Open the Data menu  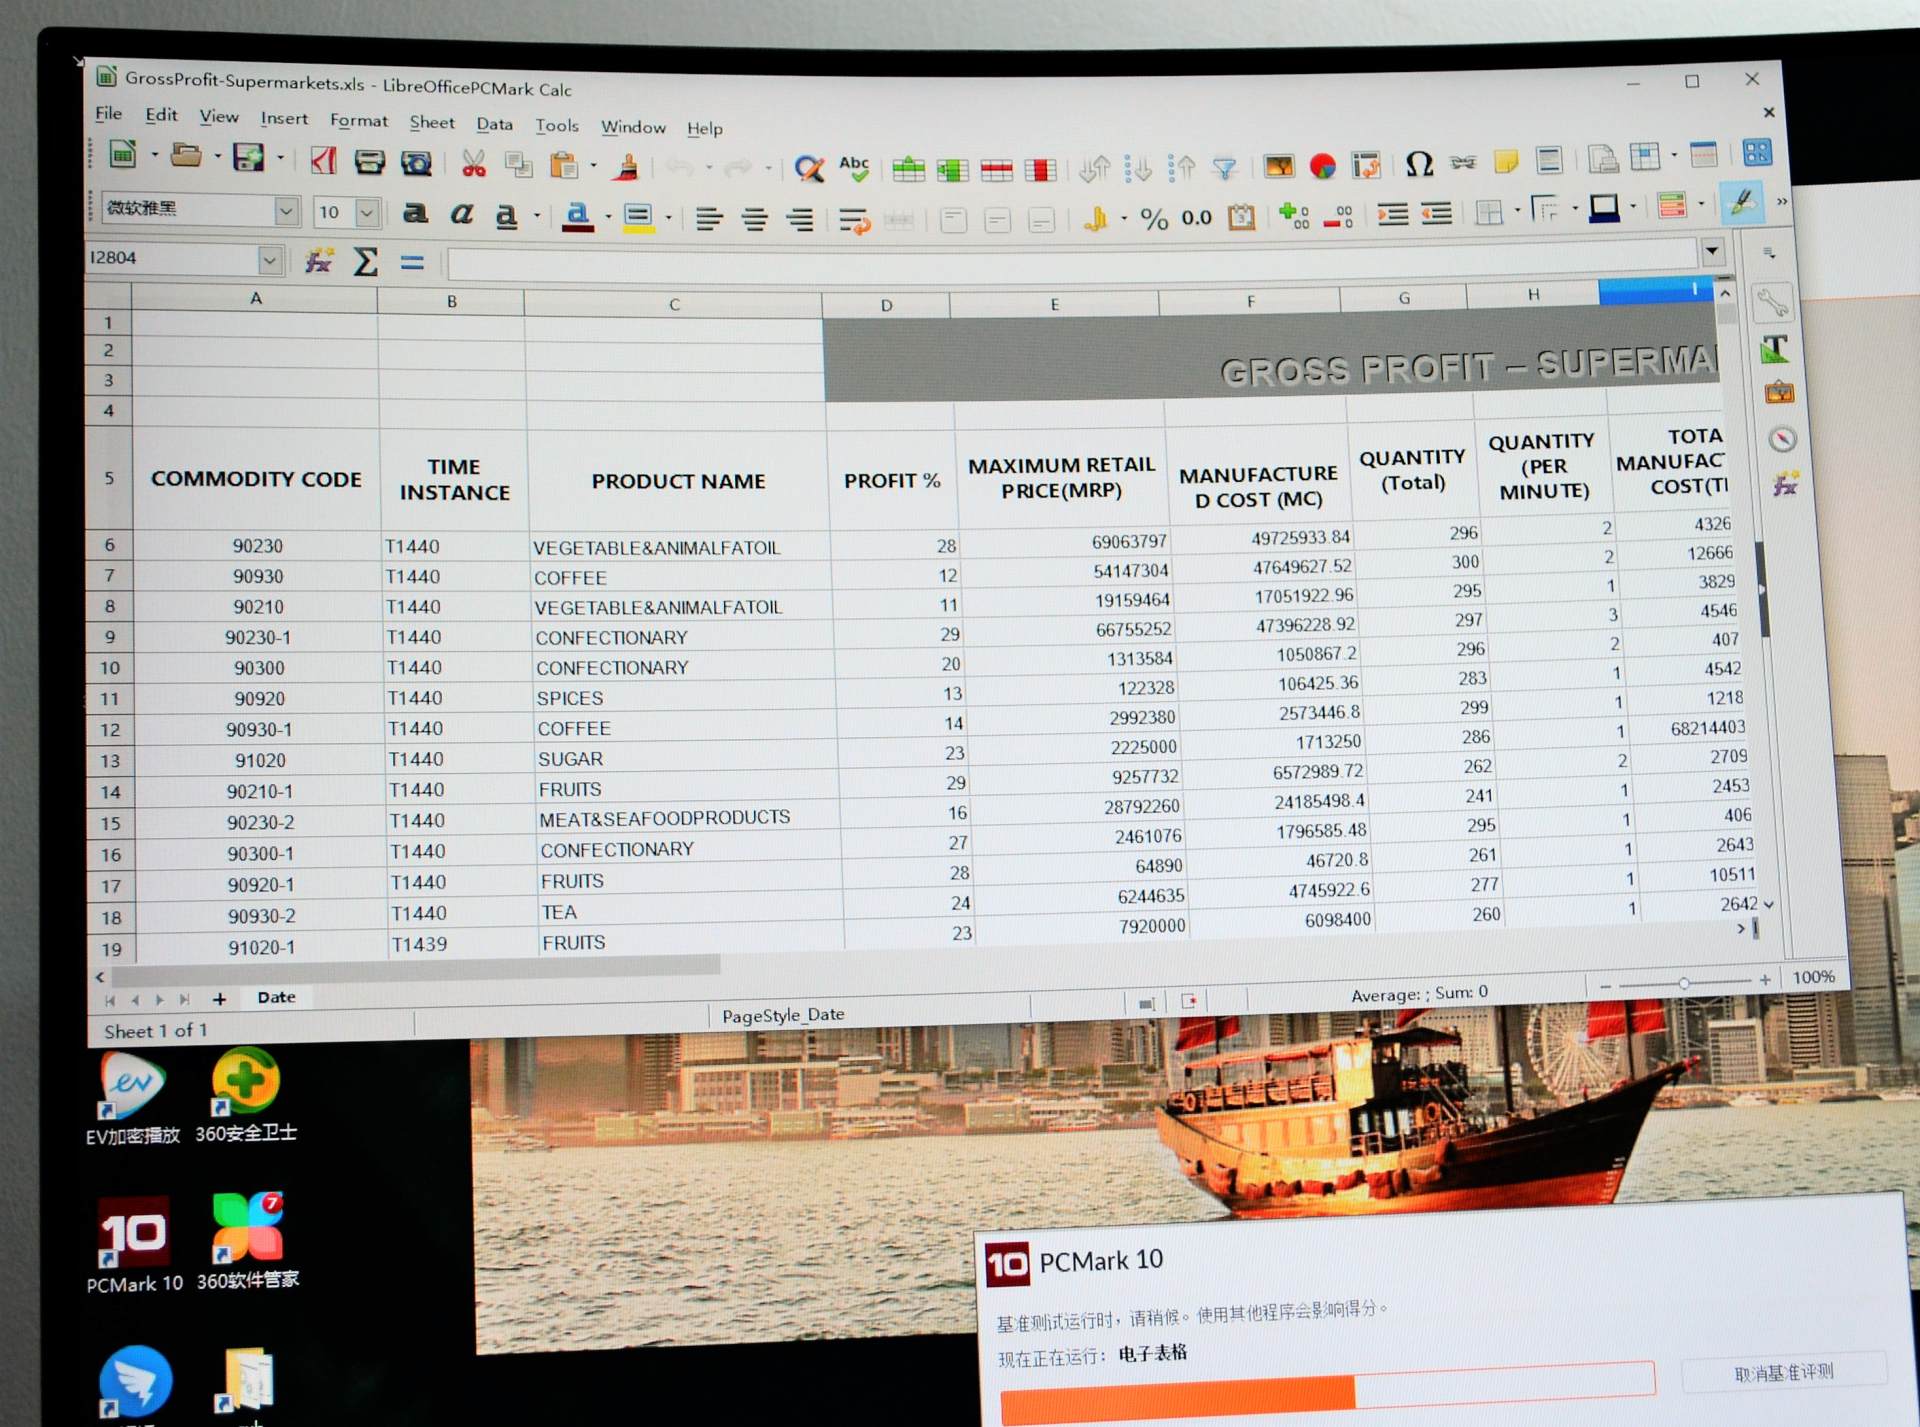pyautogui.click(x=494, y=124)
